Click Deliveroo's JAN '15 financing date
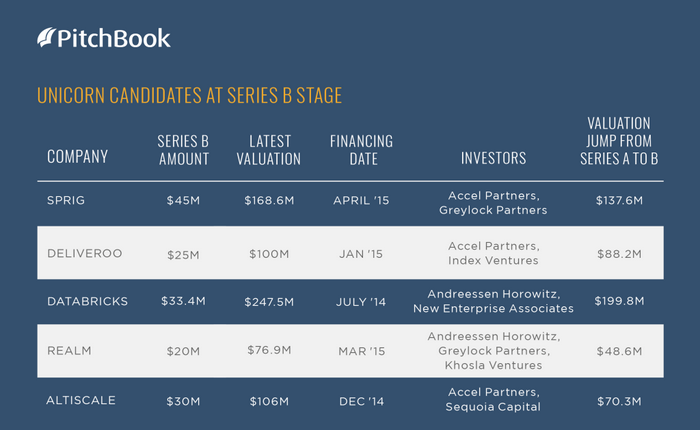The height and width of the screenshot is (430, 700). pos(361,254)
